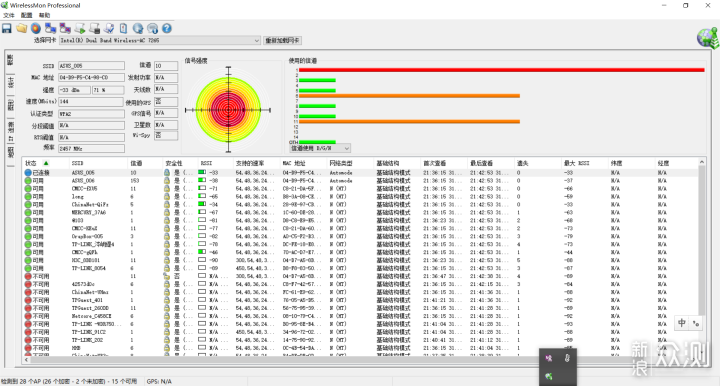Click the two-computers connect toolbar icon

[x=51, y=28]
